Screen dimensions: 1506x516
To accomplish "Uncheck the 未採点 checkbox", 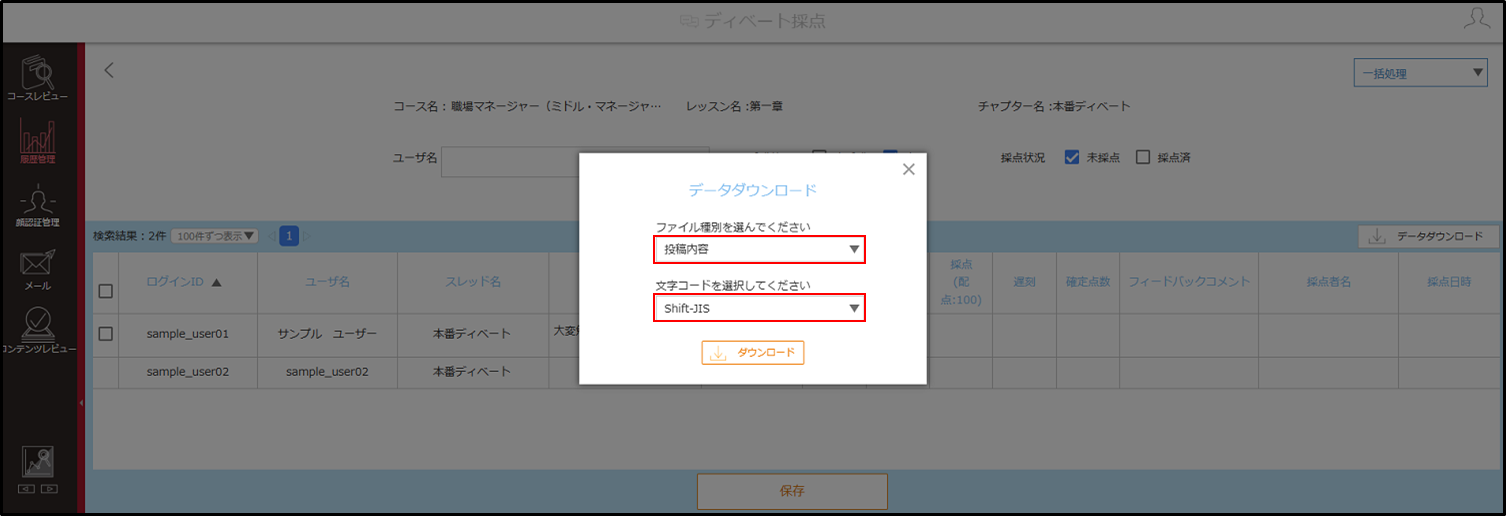I will pyautogui.click(x=1072, y=157).
